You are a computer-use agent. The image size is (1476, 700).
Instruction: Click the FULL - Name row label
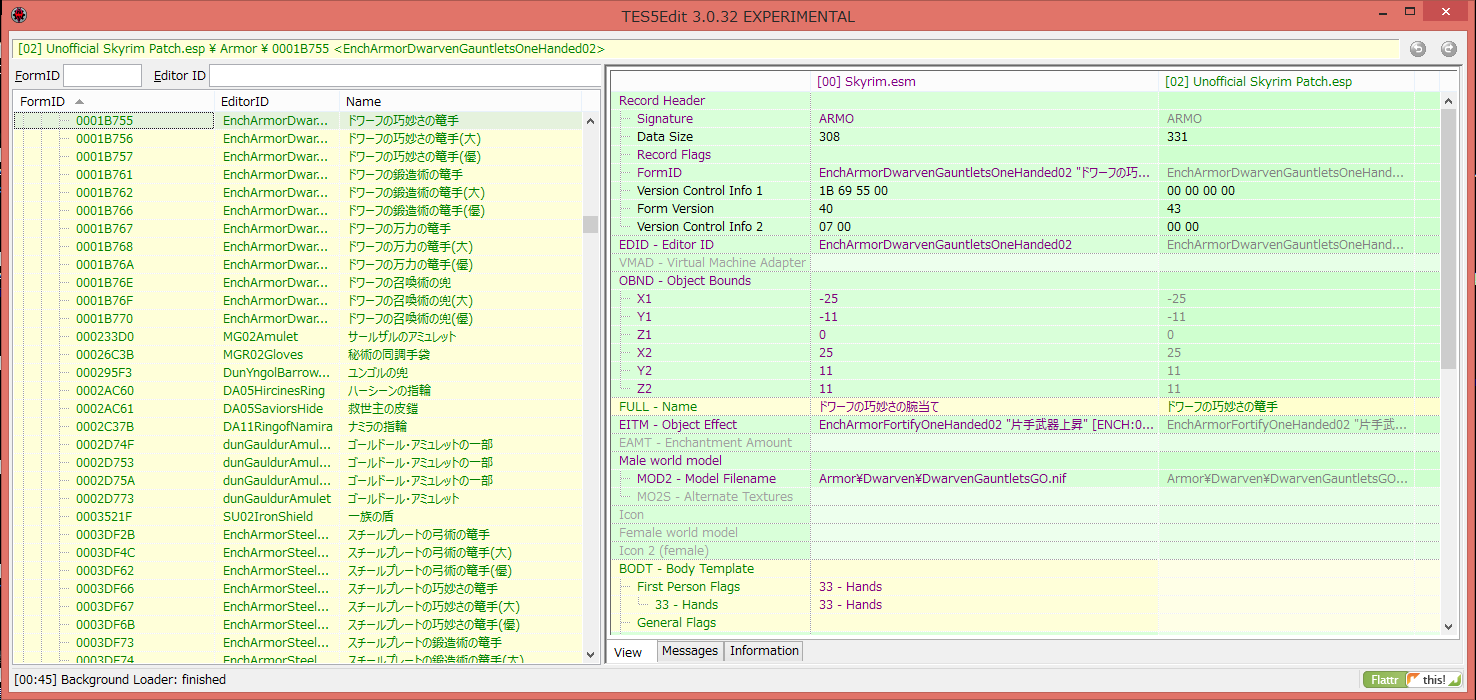click(x=658, y=406)
